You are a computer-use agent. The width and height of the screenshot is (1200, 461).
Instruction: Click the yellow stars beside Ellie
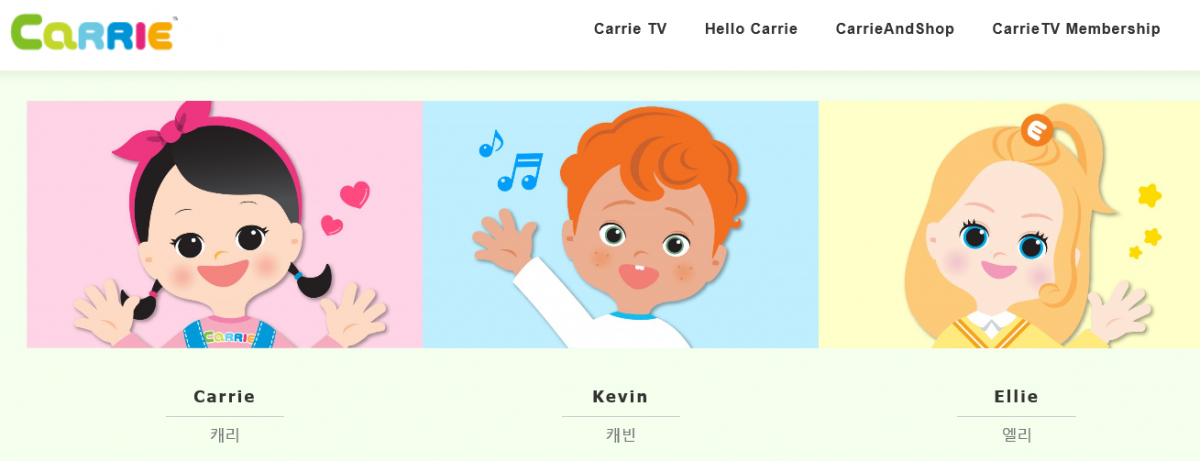(1145, 220)
